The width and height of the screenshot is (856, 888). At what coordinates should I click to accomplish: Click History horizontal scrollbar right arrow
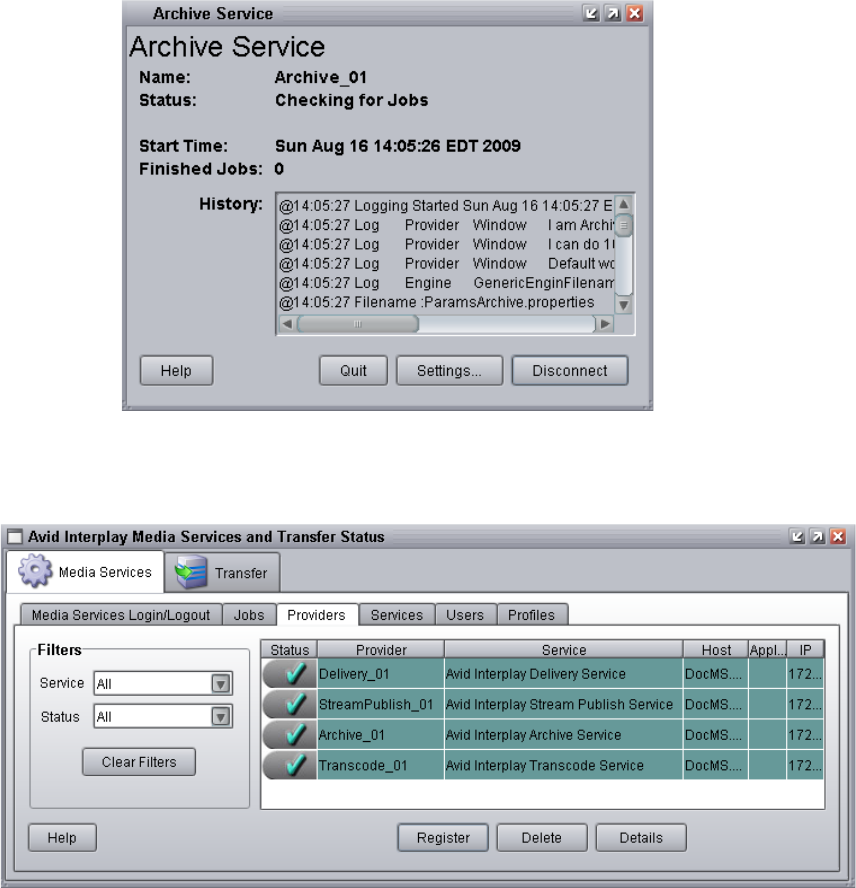pyautogui.click(x=605, y=324)
